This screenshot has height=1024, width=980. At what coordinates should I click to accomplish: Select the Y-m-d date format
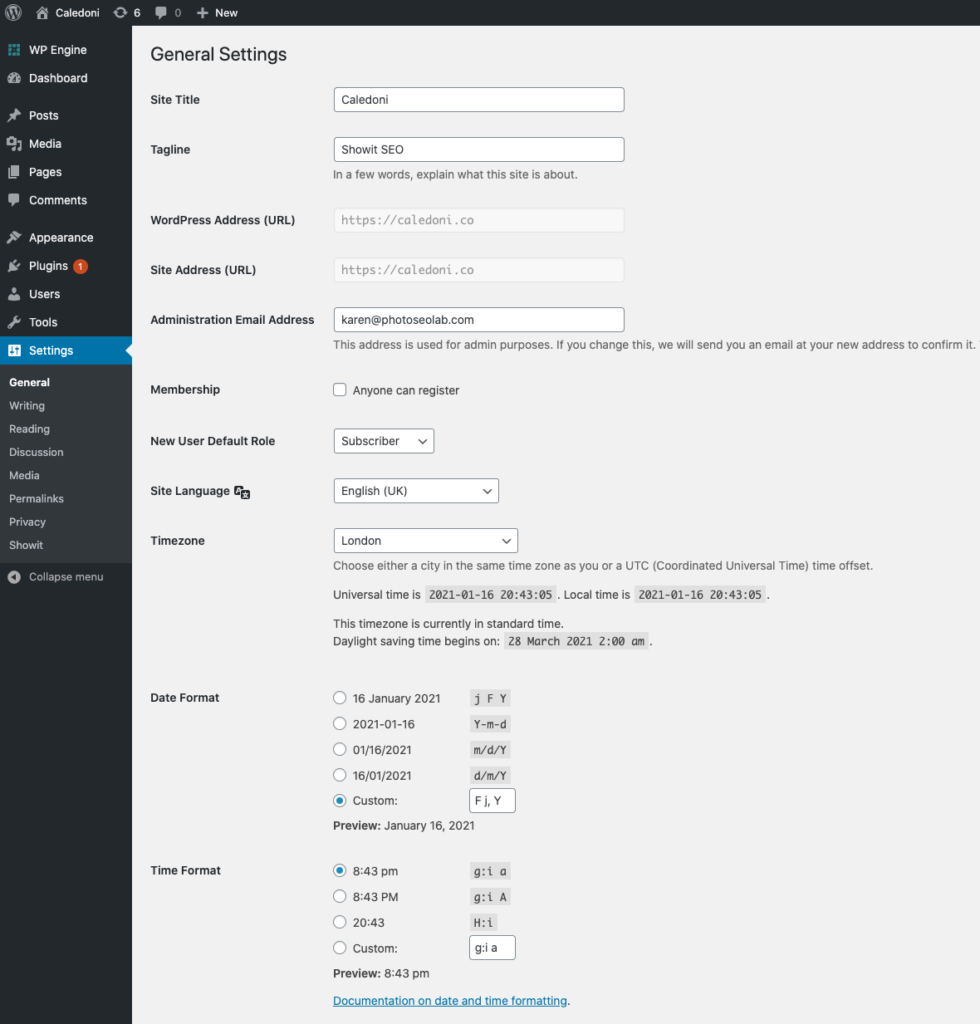coord(340,723)
